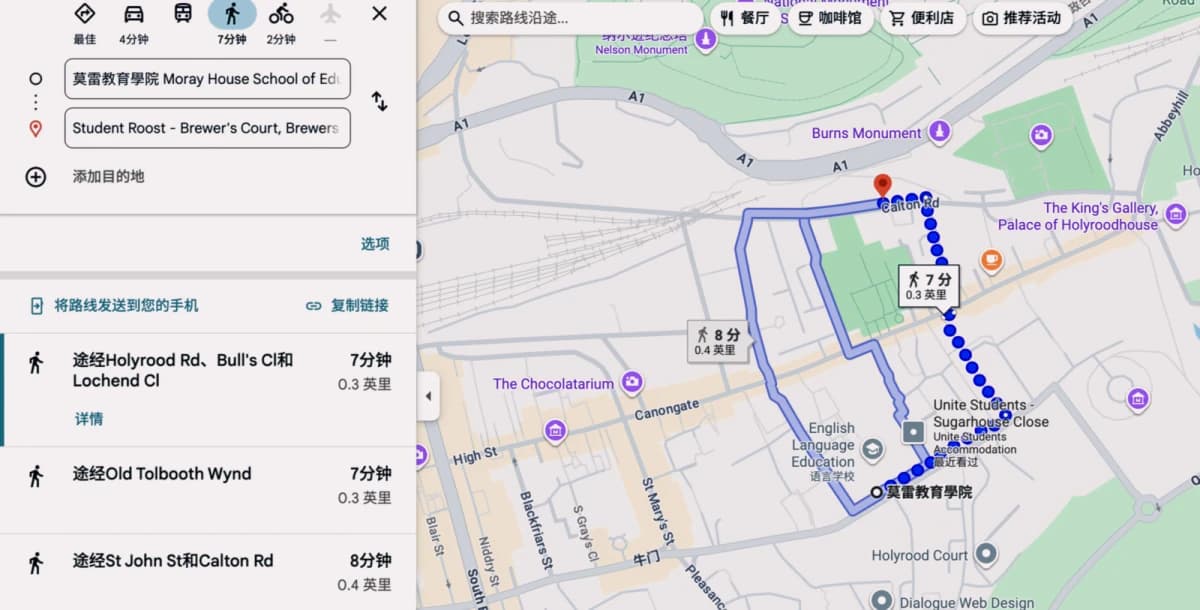Click the first route walking icon
The width and height of the screenshot is (1200, 610).
click(36, 362)
